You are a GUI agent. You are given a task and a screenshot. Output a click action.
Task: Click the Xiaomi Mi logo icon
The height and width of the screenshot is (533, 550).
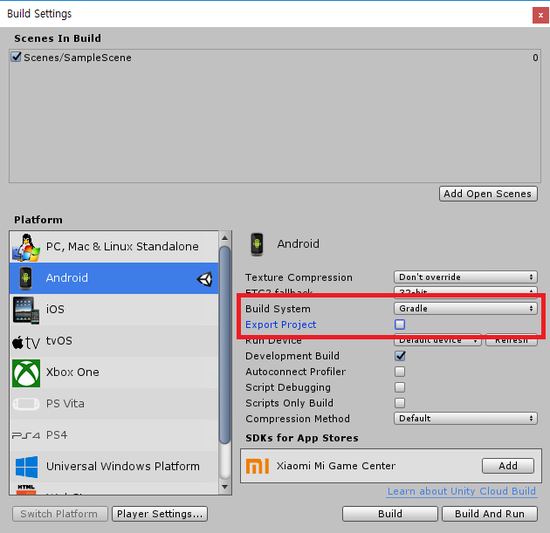point(257,466)
